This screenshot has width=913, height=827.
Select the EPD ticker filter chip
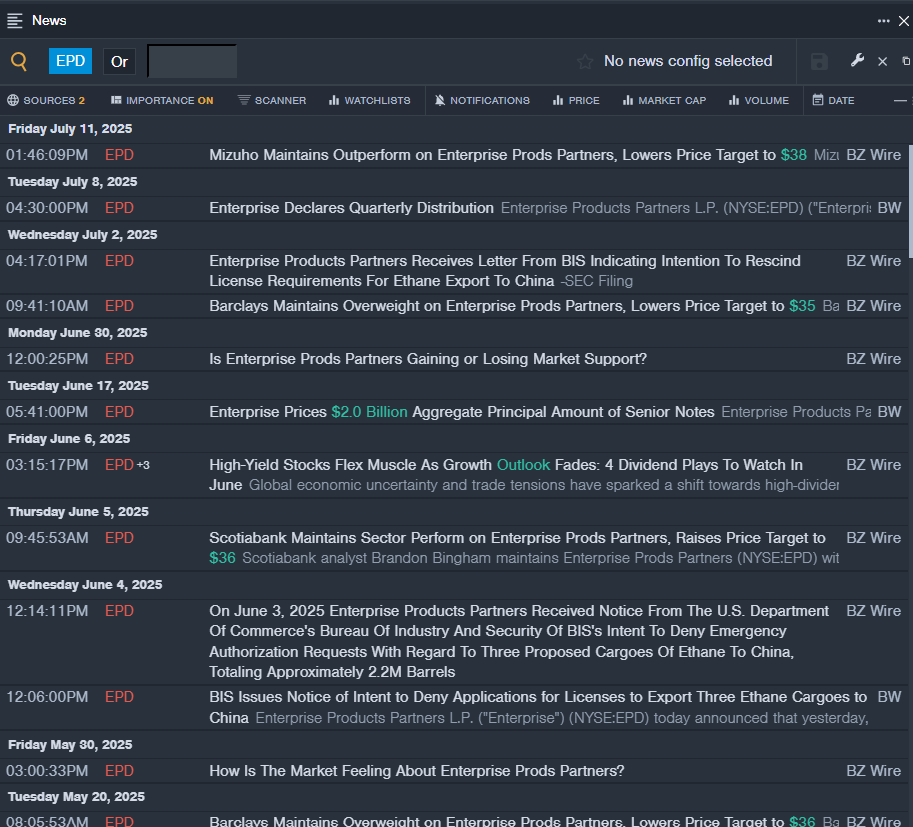(70, 61)
